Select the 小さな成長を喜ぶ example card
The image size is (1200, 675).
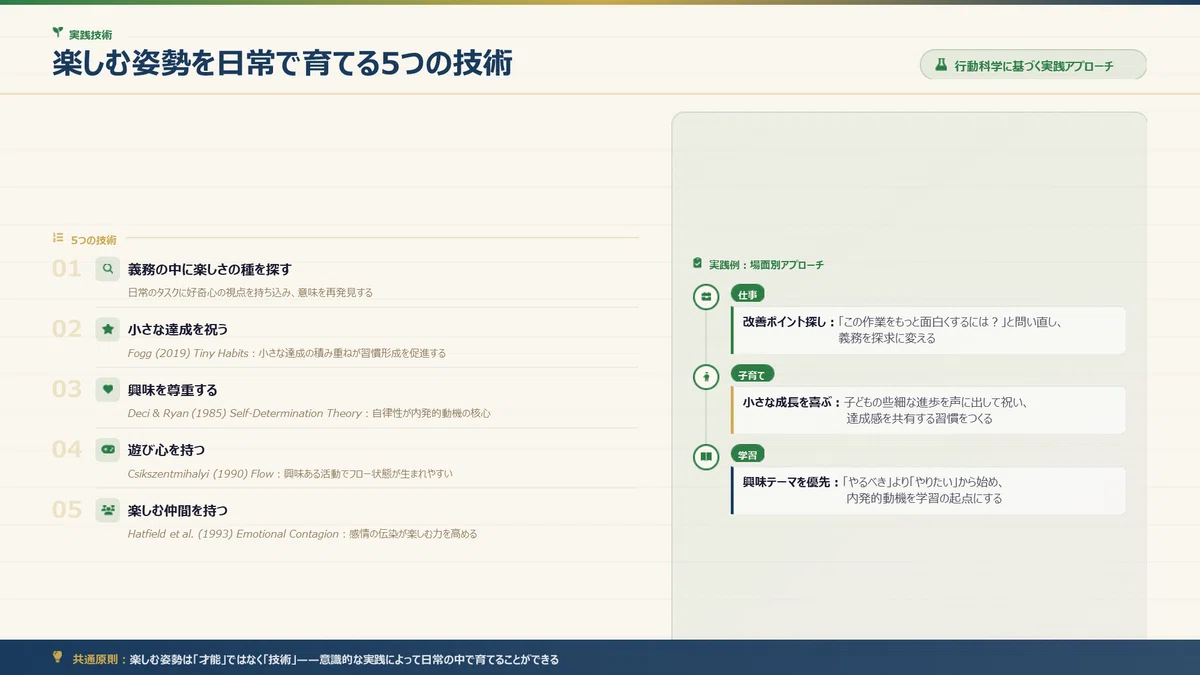(x=928, y=410)
